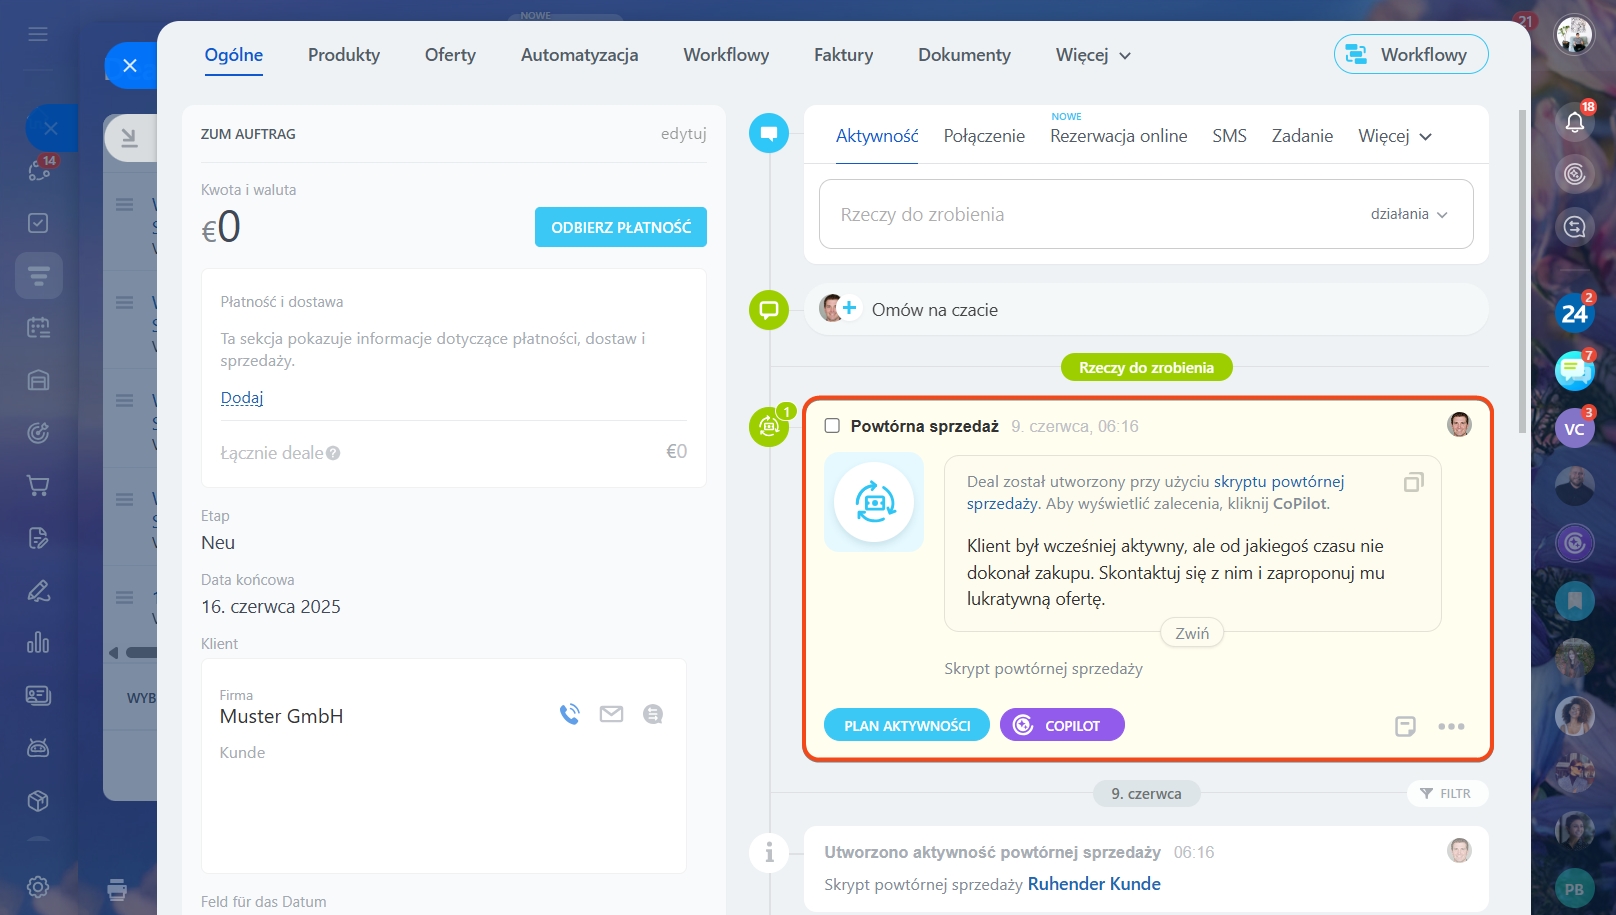Open the hamburger menu in left sidebar
1616x915 pixels.
(x=38, y=34)
